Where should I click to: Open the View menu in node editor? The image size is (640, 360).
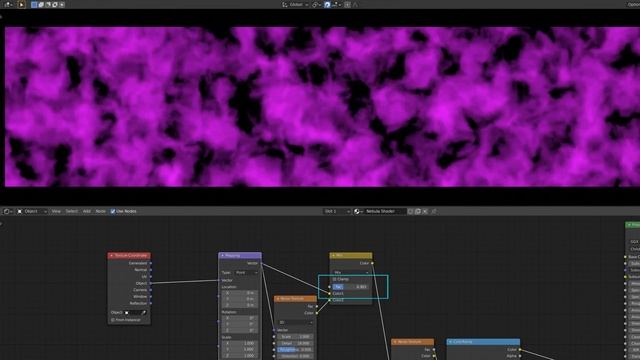pos(56,211)
